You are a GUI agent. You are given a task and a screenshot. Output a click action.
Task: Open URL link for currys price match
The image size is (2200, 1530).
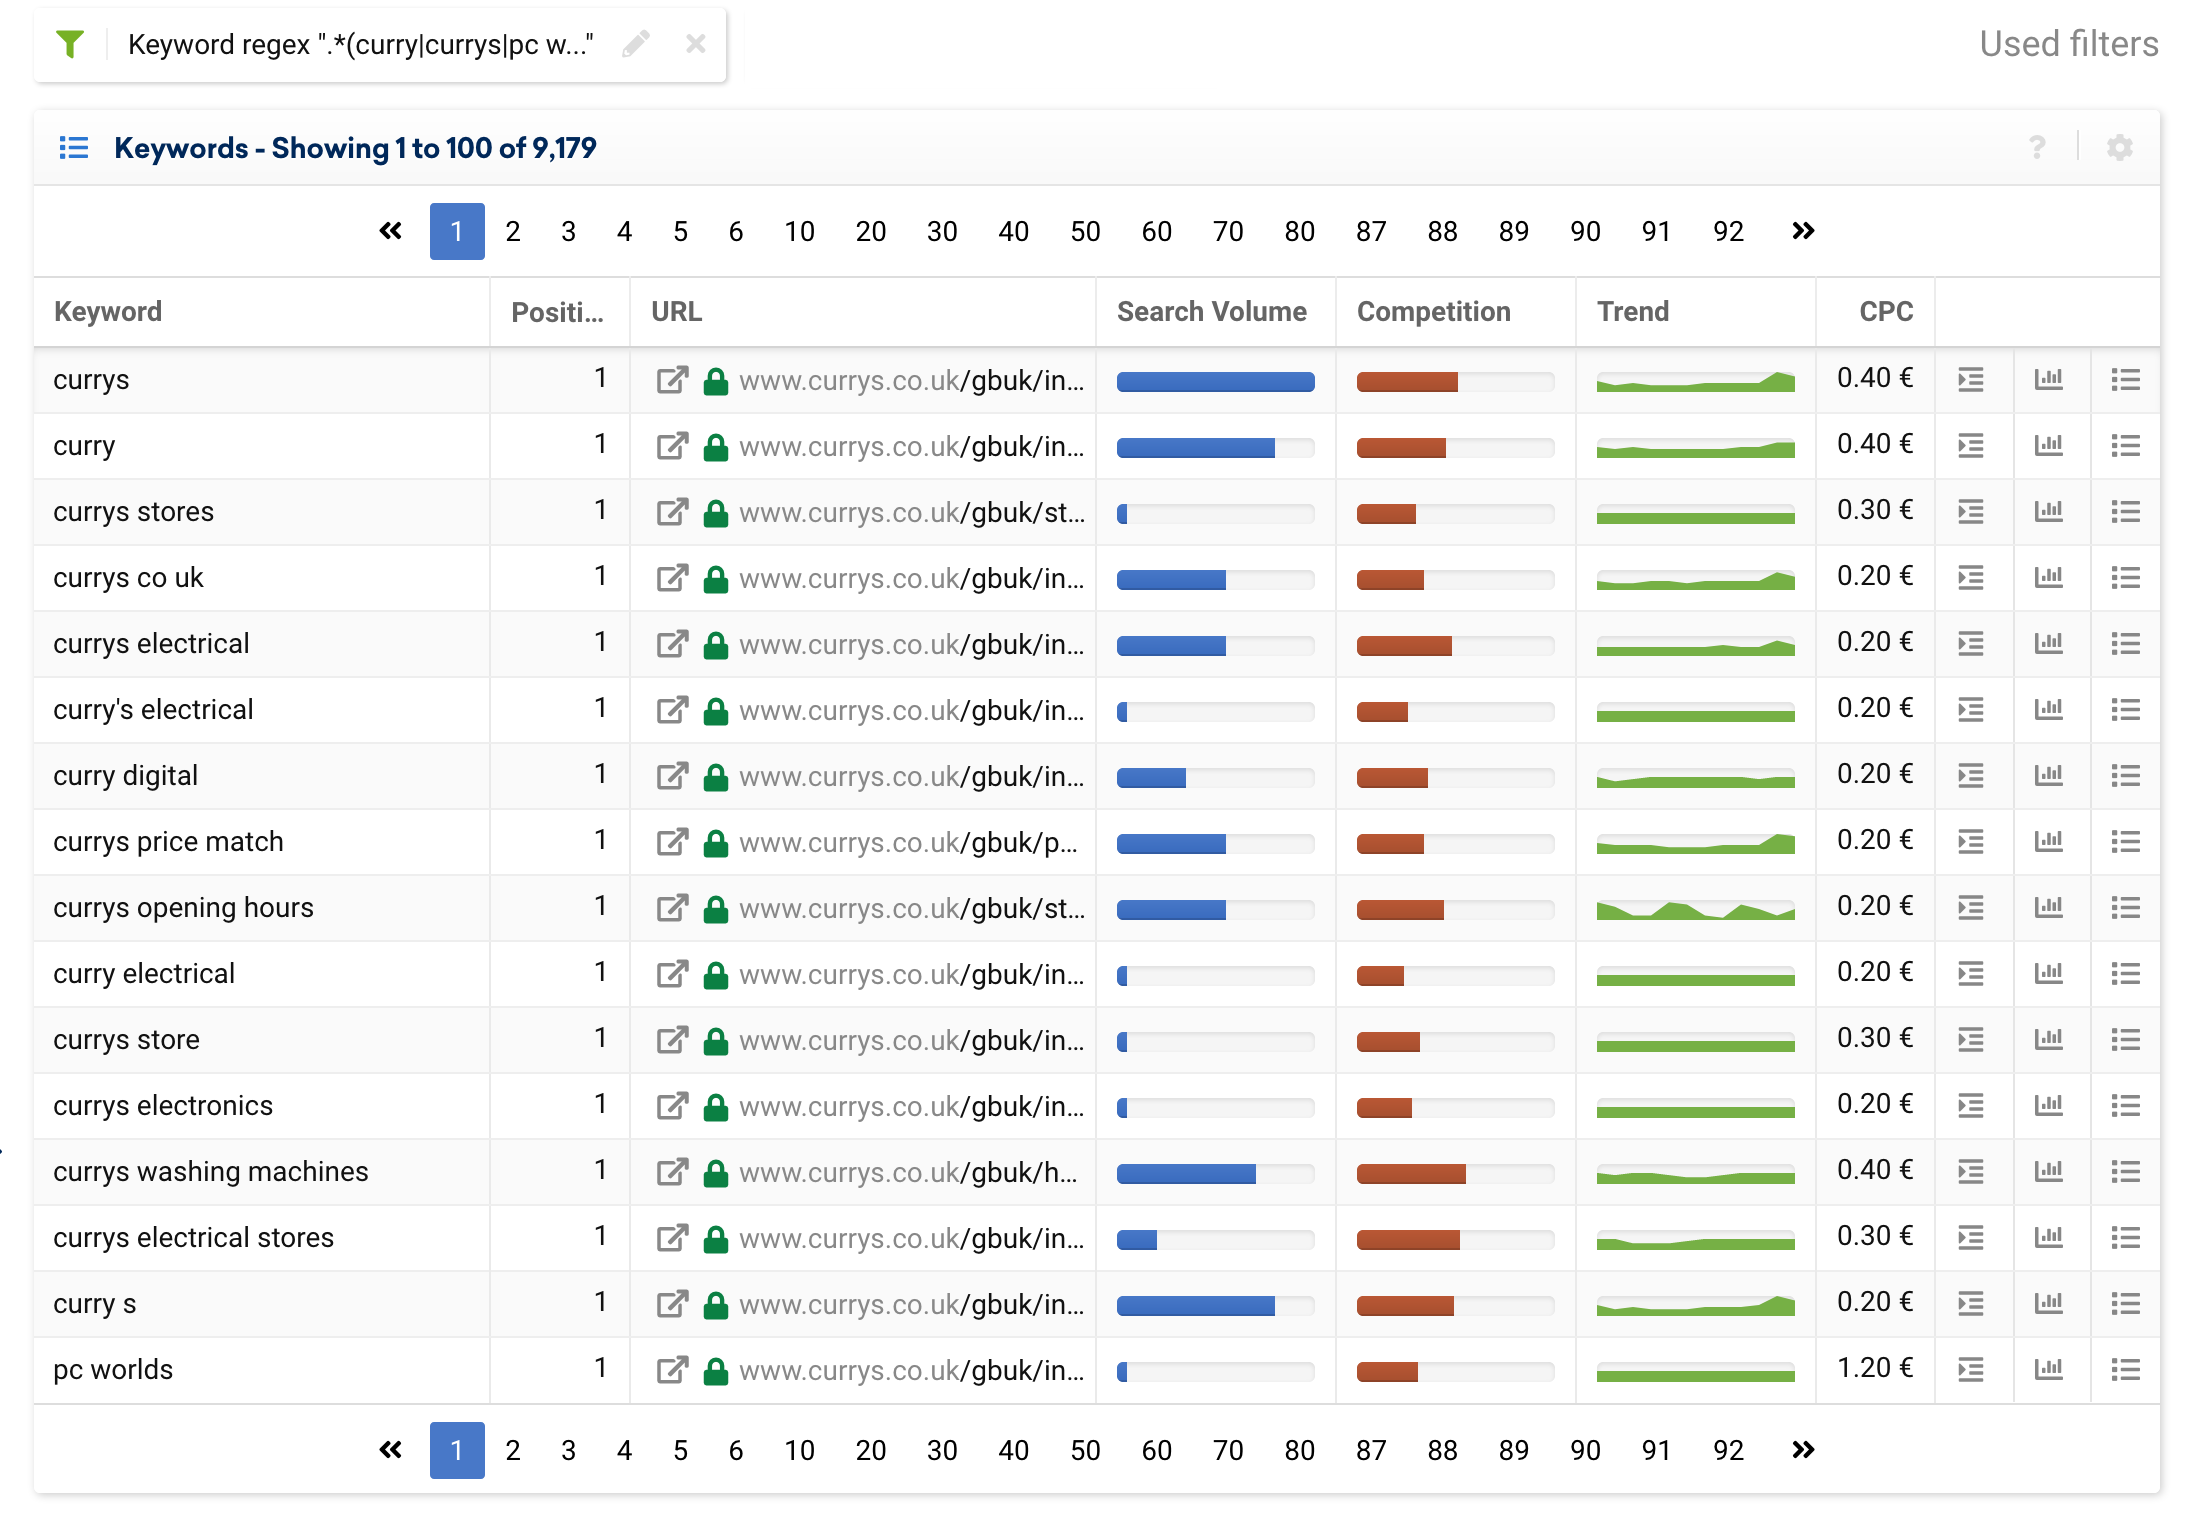pyautogui.click(x=908, y=842)
